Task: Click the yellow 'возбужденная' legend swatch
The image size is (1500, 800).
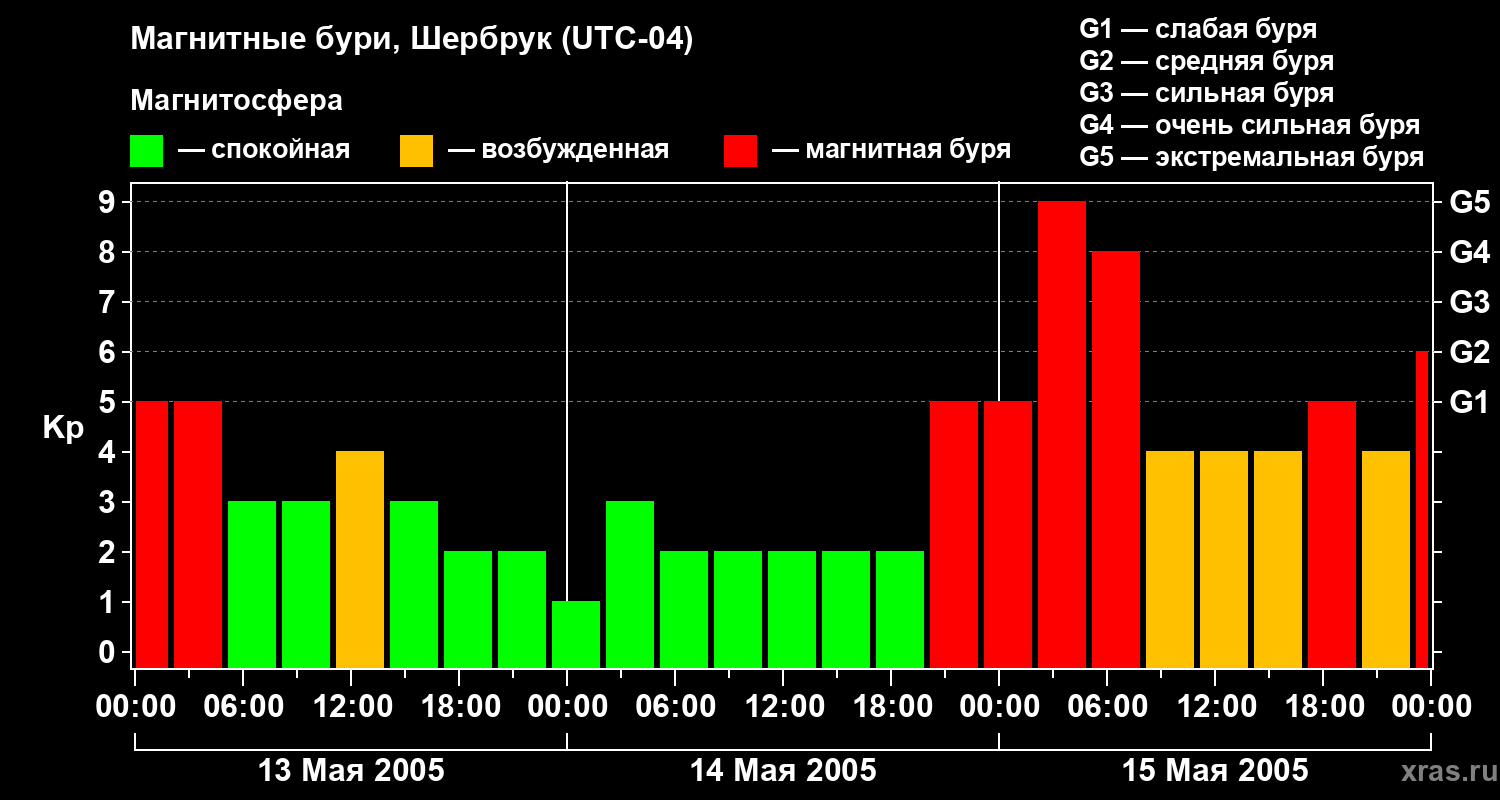Action: coord(416,151)
